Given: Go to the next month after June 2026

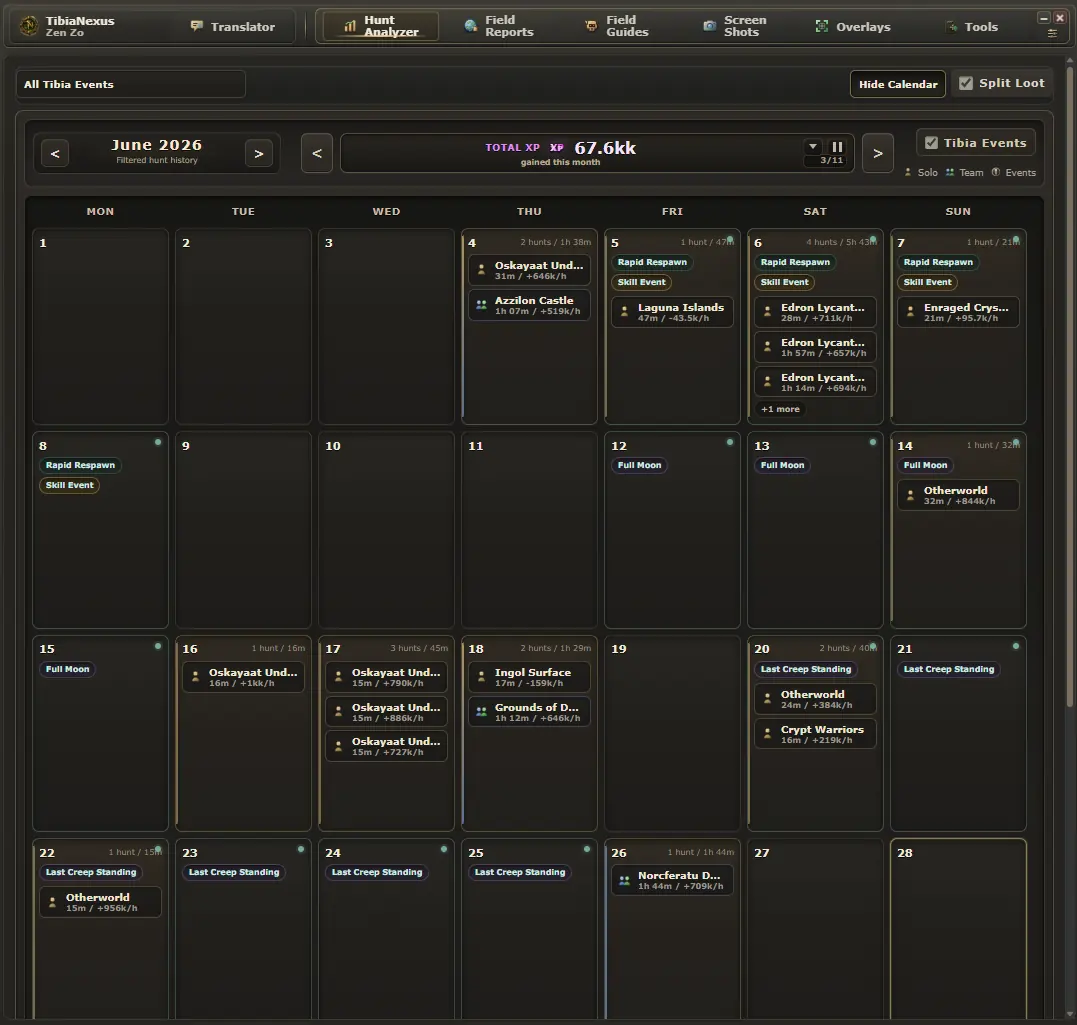Looking at the screenshot, I should [x=259, y=153].
